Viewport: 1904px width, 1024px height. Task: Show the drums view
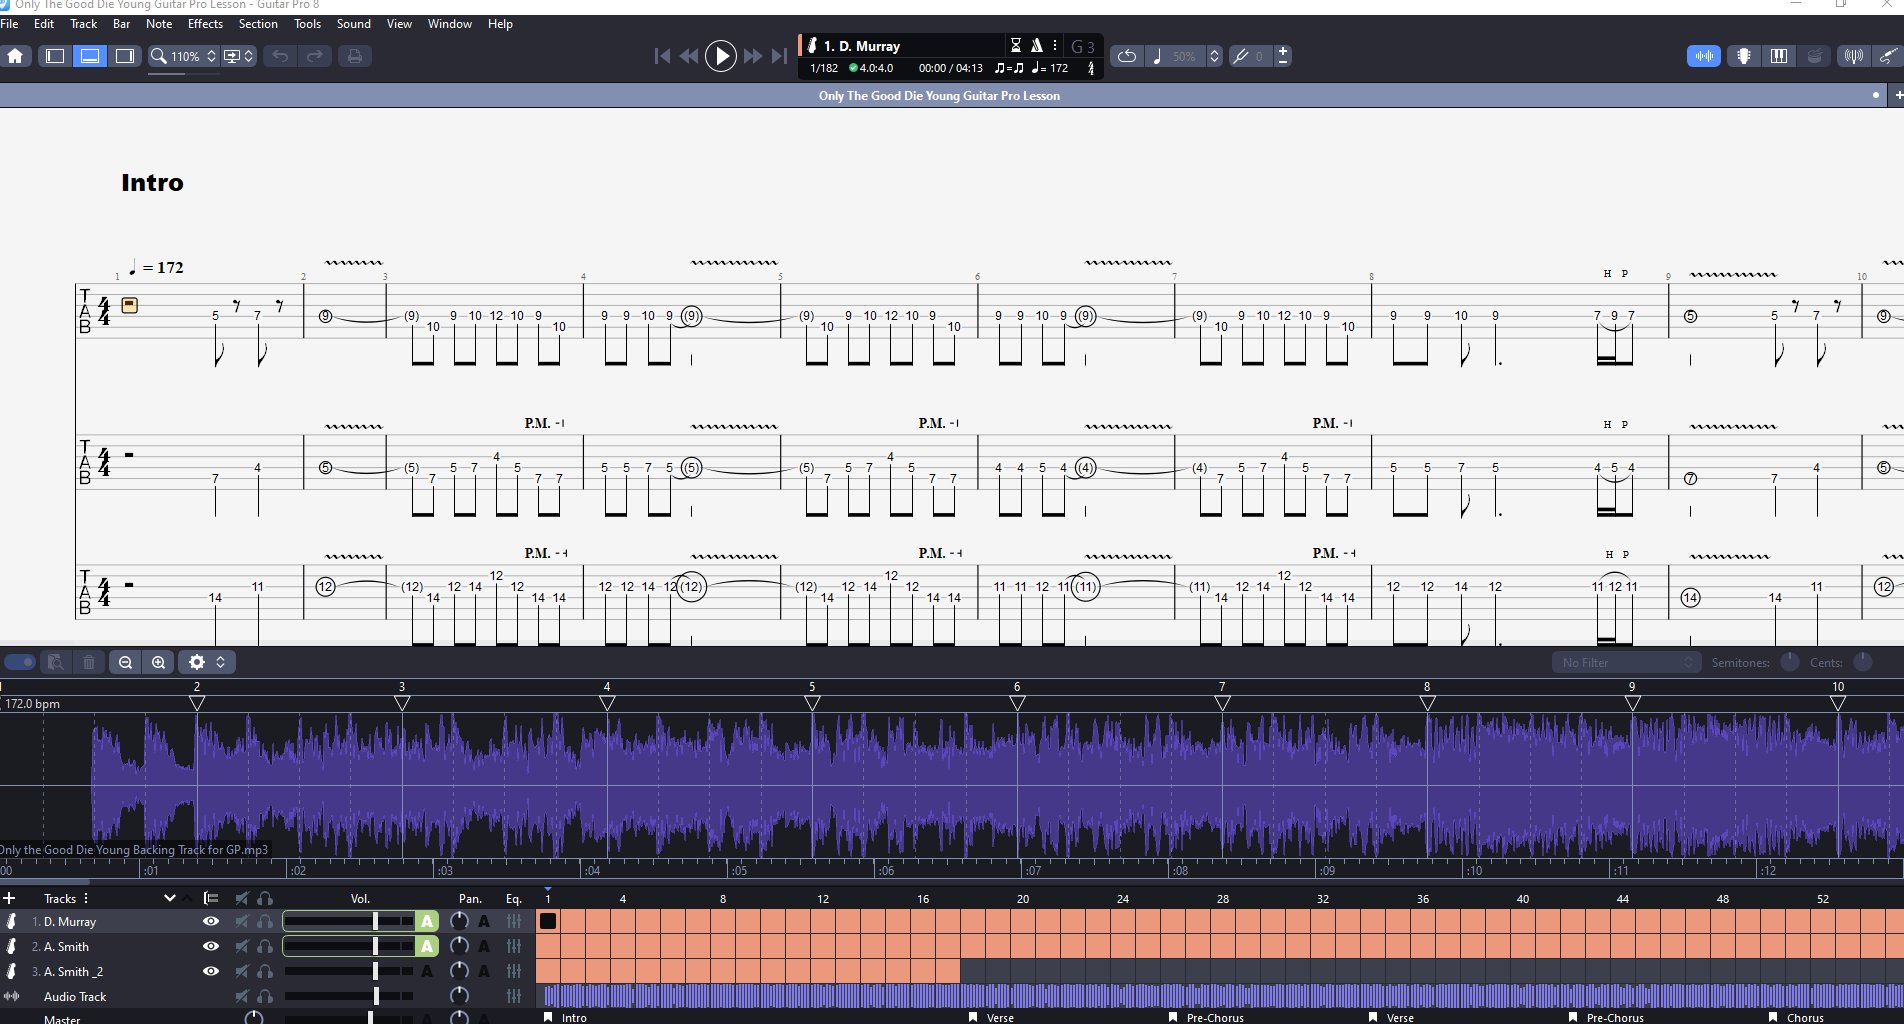click(1815, 56)
